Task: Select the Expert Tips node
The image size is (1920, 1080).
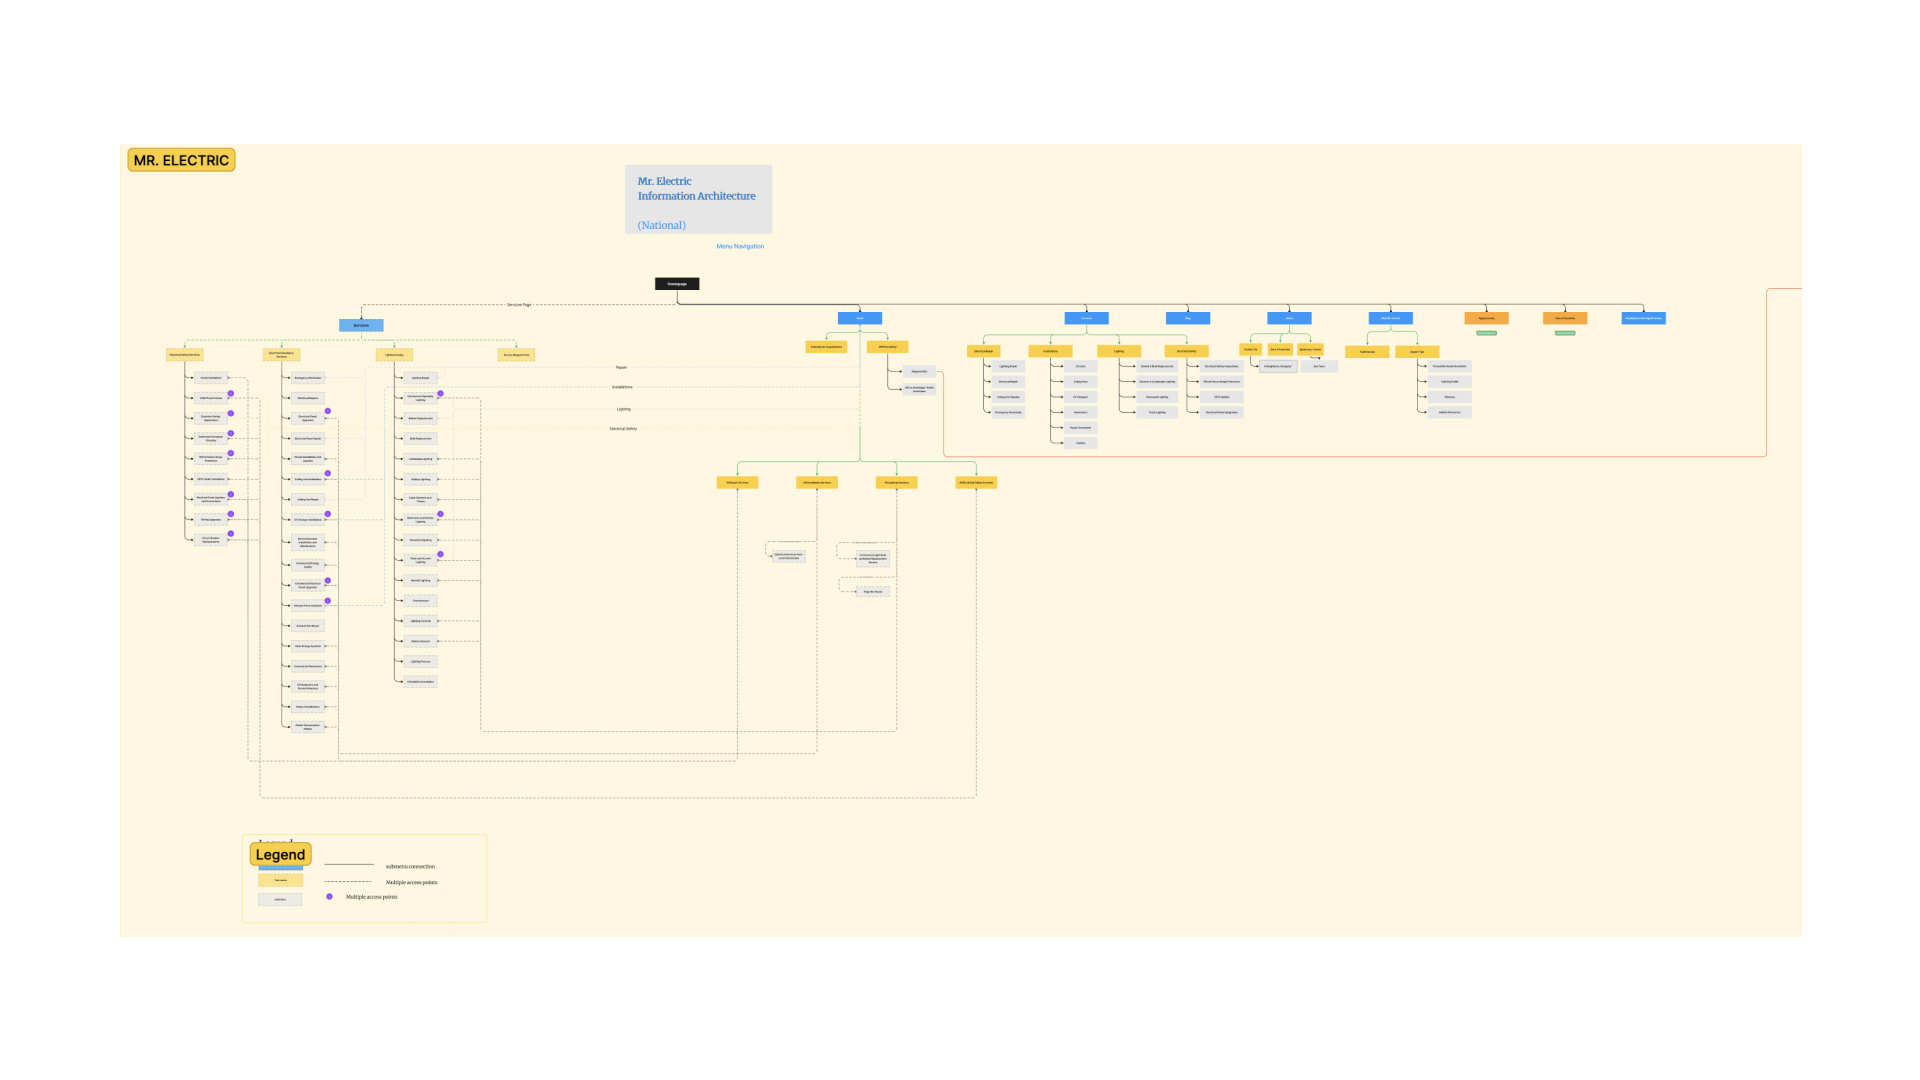Action: click(x=1417, y=352)
